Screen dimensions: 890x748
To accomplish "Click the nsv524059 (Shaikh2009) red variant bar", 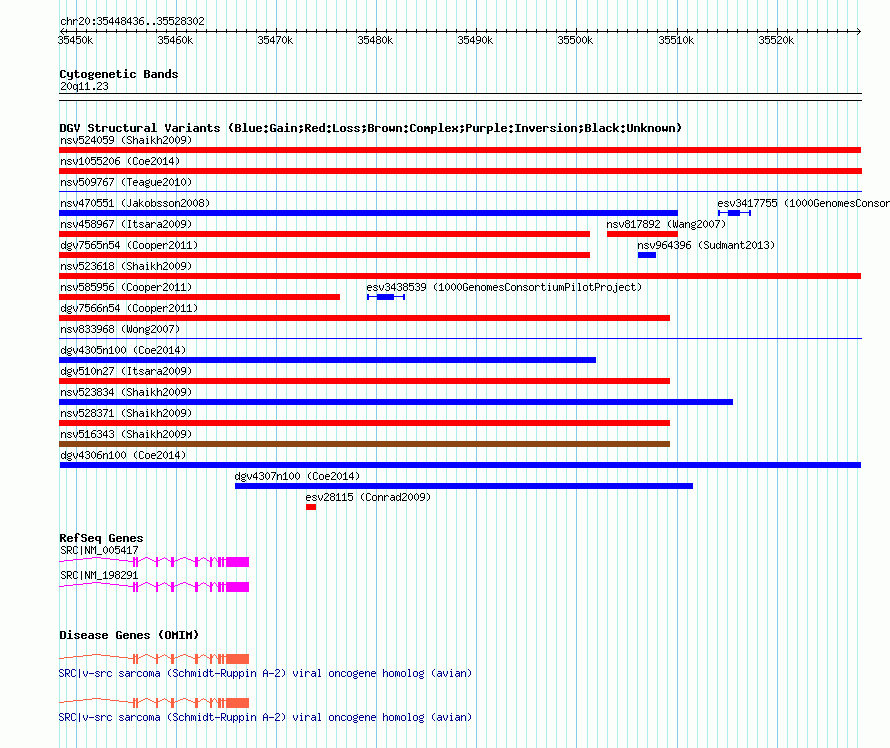I will [x=460, y=150].
